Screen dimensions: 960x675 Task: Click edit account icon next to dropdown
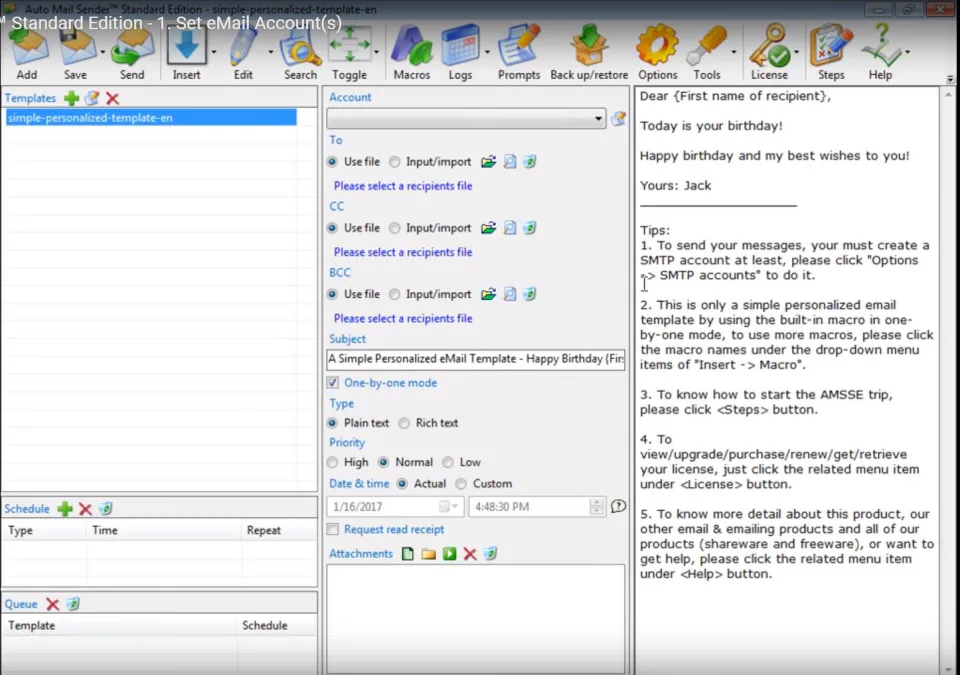coord(618,118)
